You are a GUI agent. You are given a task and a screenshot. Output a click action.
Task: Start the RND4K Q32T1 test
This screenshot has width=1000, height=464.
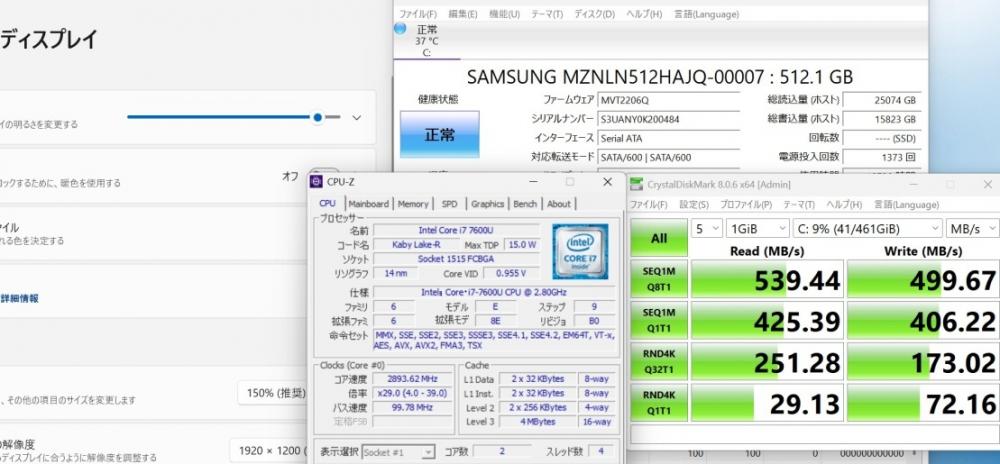[659, 361]
